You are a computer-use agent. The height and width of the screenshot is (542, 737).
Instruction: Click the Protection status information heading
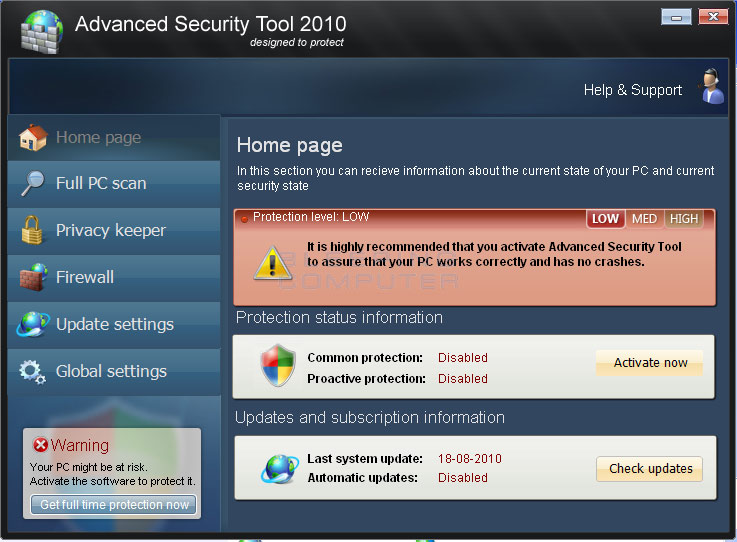coord(339,317)
